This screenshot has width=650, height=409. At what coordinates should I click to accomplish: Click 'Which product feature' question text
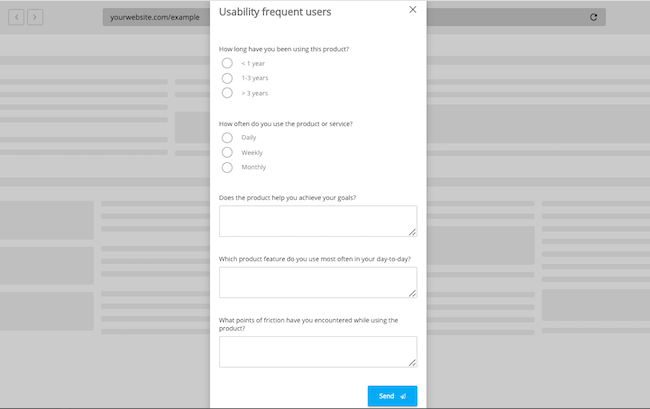pos(315,259)
